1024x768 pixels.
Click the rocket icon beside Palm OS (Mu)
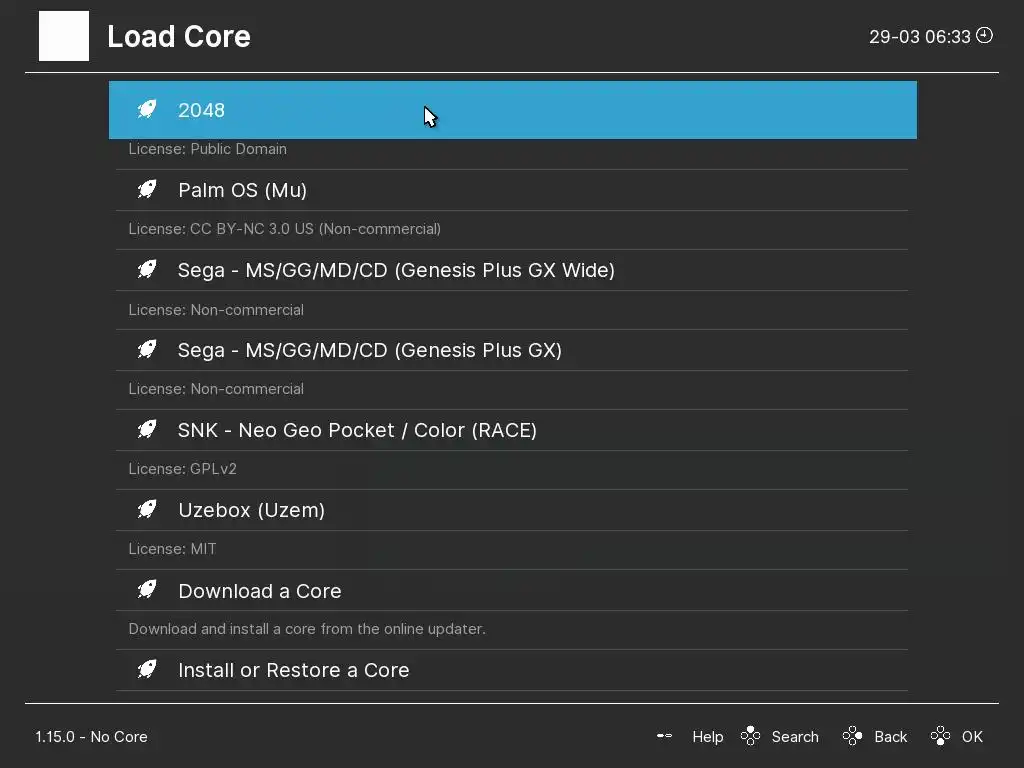point(147,190)
